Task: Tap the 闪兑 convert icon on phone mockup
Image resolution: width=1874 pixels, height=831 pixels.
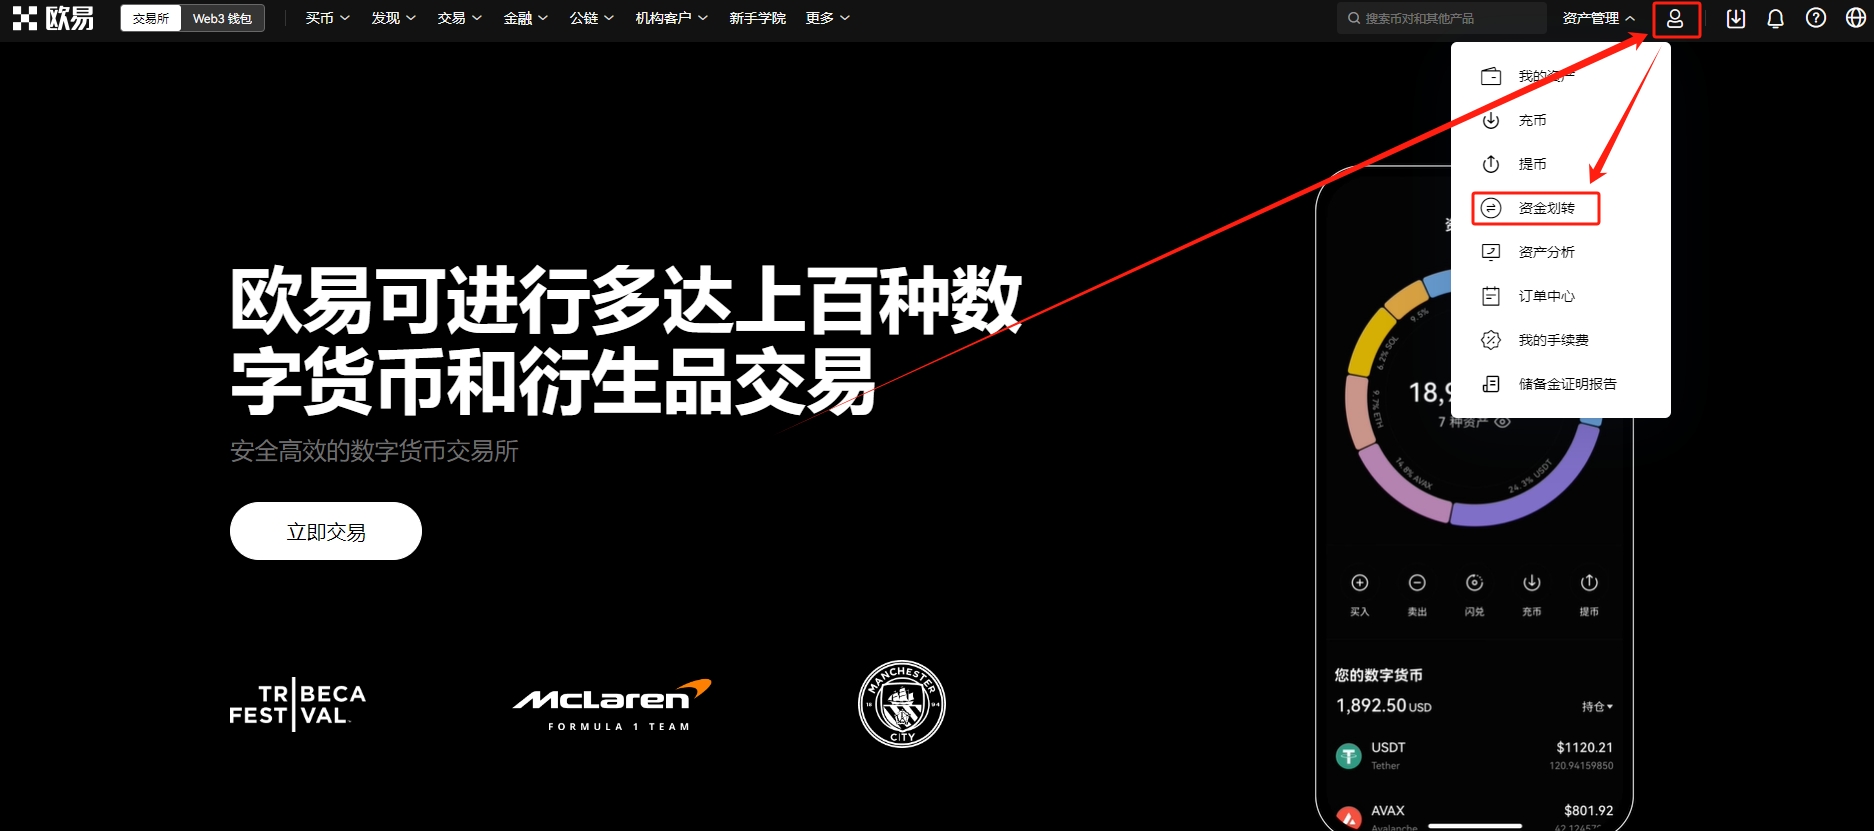Action: [x=1474, y=583]
